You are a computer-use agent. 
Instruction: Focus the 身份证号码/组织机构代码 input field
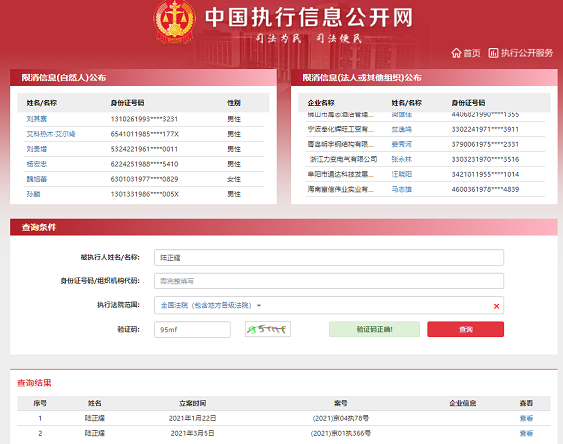(x=329, y=281)
